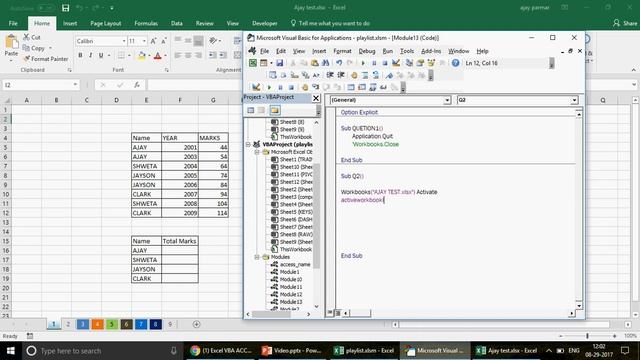Open the Locals Window icon in the Debug toolbar
The image size is (640, 360).
coord(351,87)
